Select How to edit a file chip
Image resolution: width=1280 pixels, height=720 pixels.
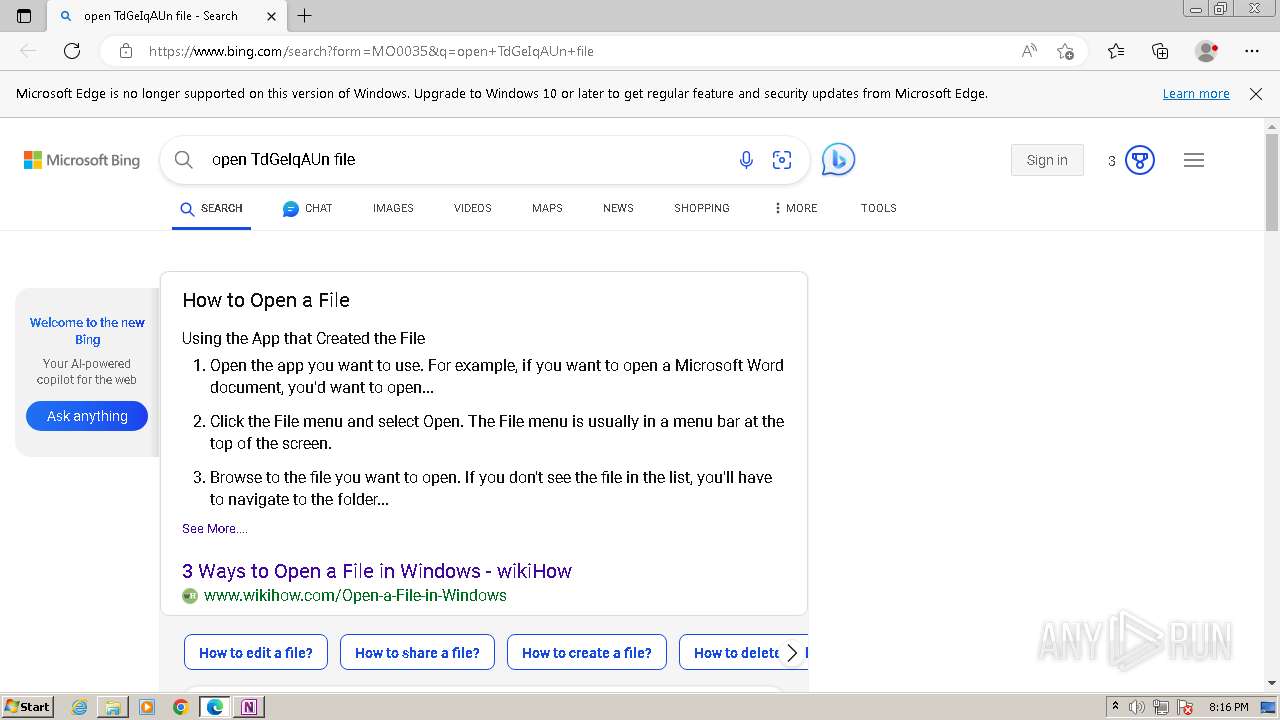[x=256, y=653]
